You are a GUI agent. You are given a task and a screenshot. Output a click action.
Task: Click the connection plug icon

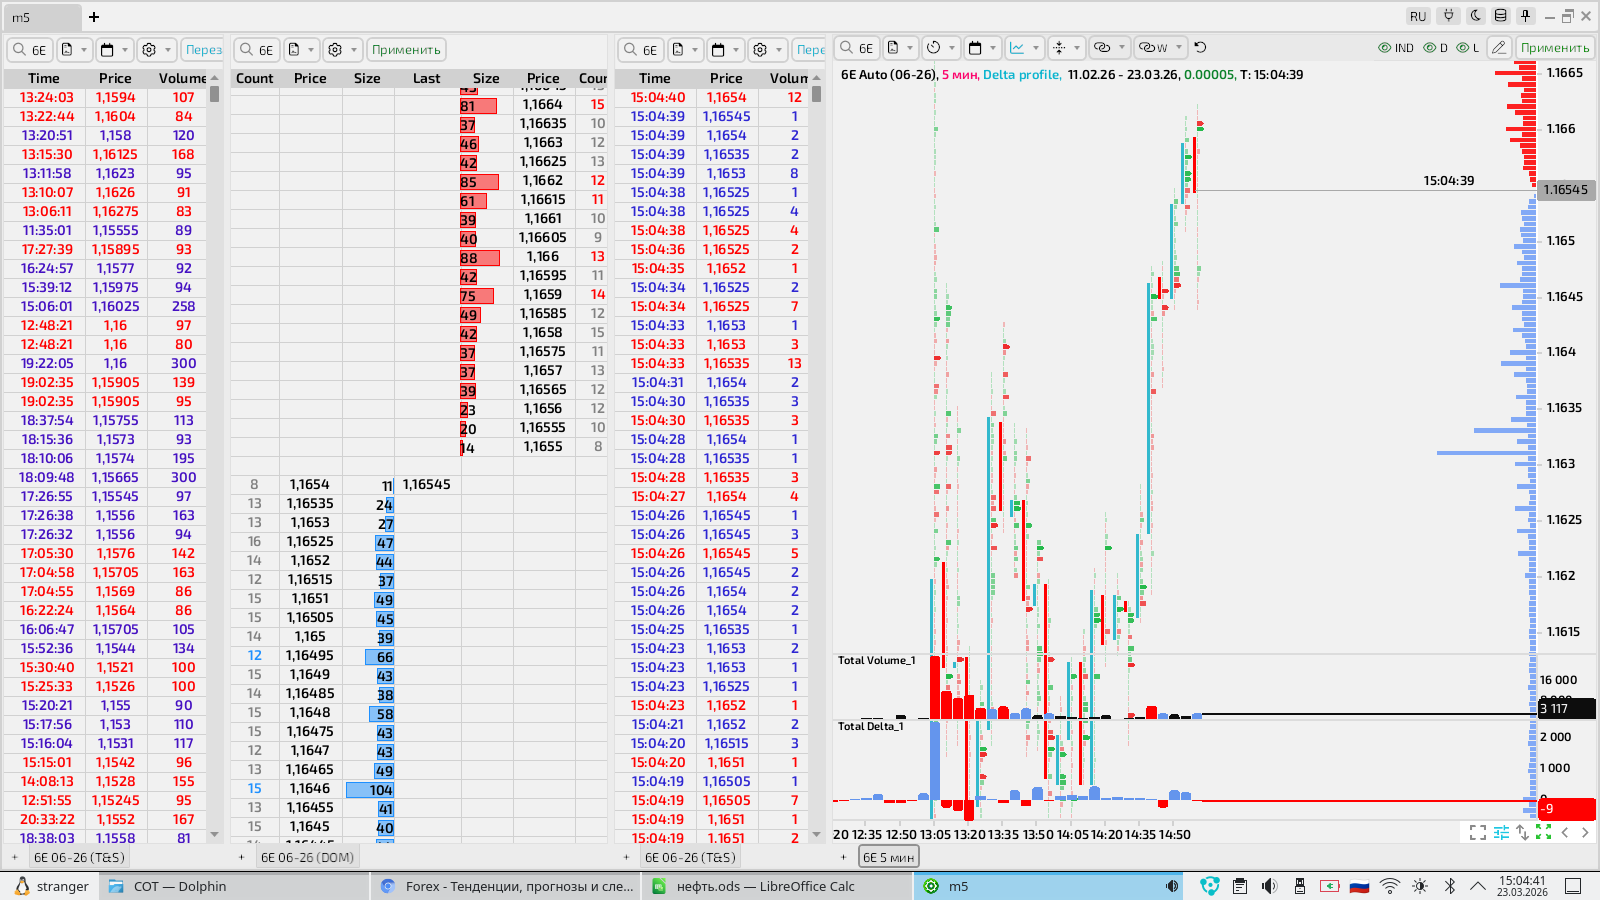click(x=1448, y=16)
